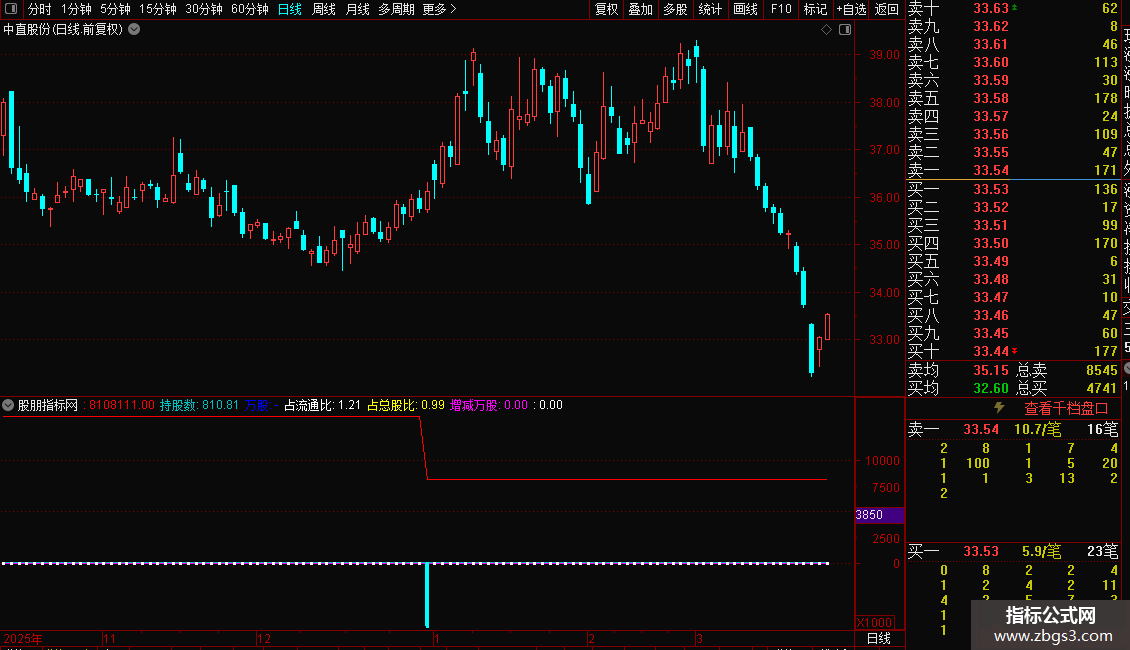Click the X1000 scale label
Viewport: 1130px width, 650px height.
coord(875,623)
